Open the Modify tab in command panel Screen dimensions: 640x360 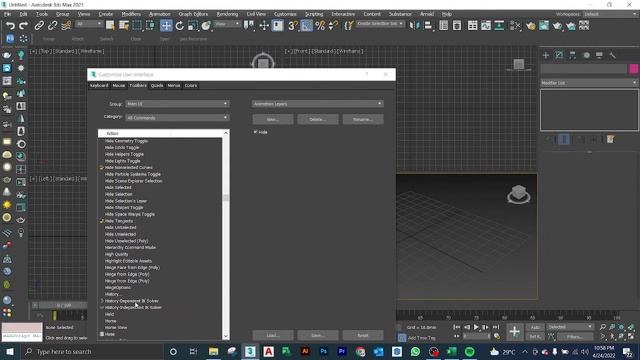559,55
